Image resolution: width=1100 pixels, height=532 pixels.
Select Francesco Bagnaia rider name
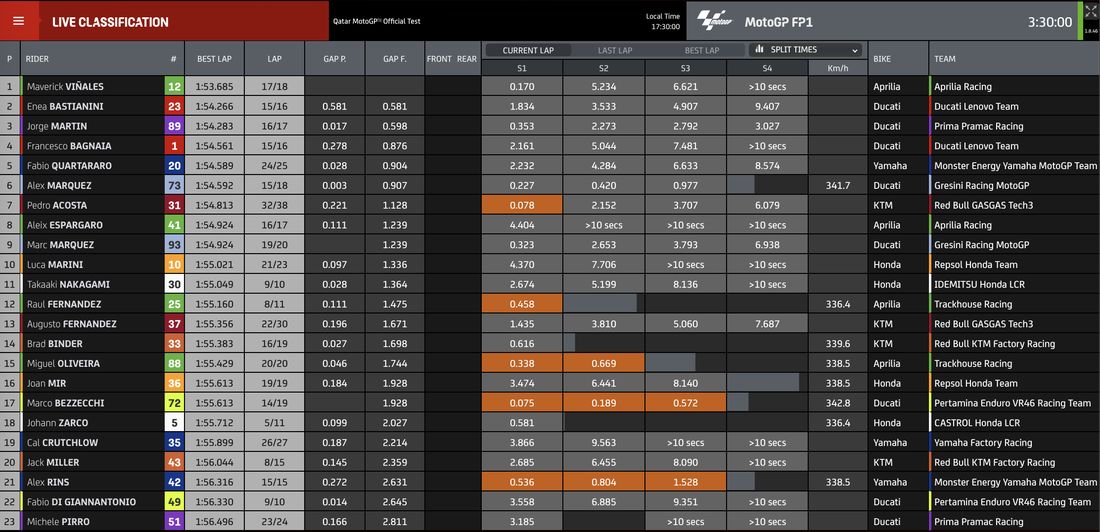[x=69, y=146]
